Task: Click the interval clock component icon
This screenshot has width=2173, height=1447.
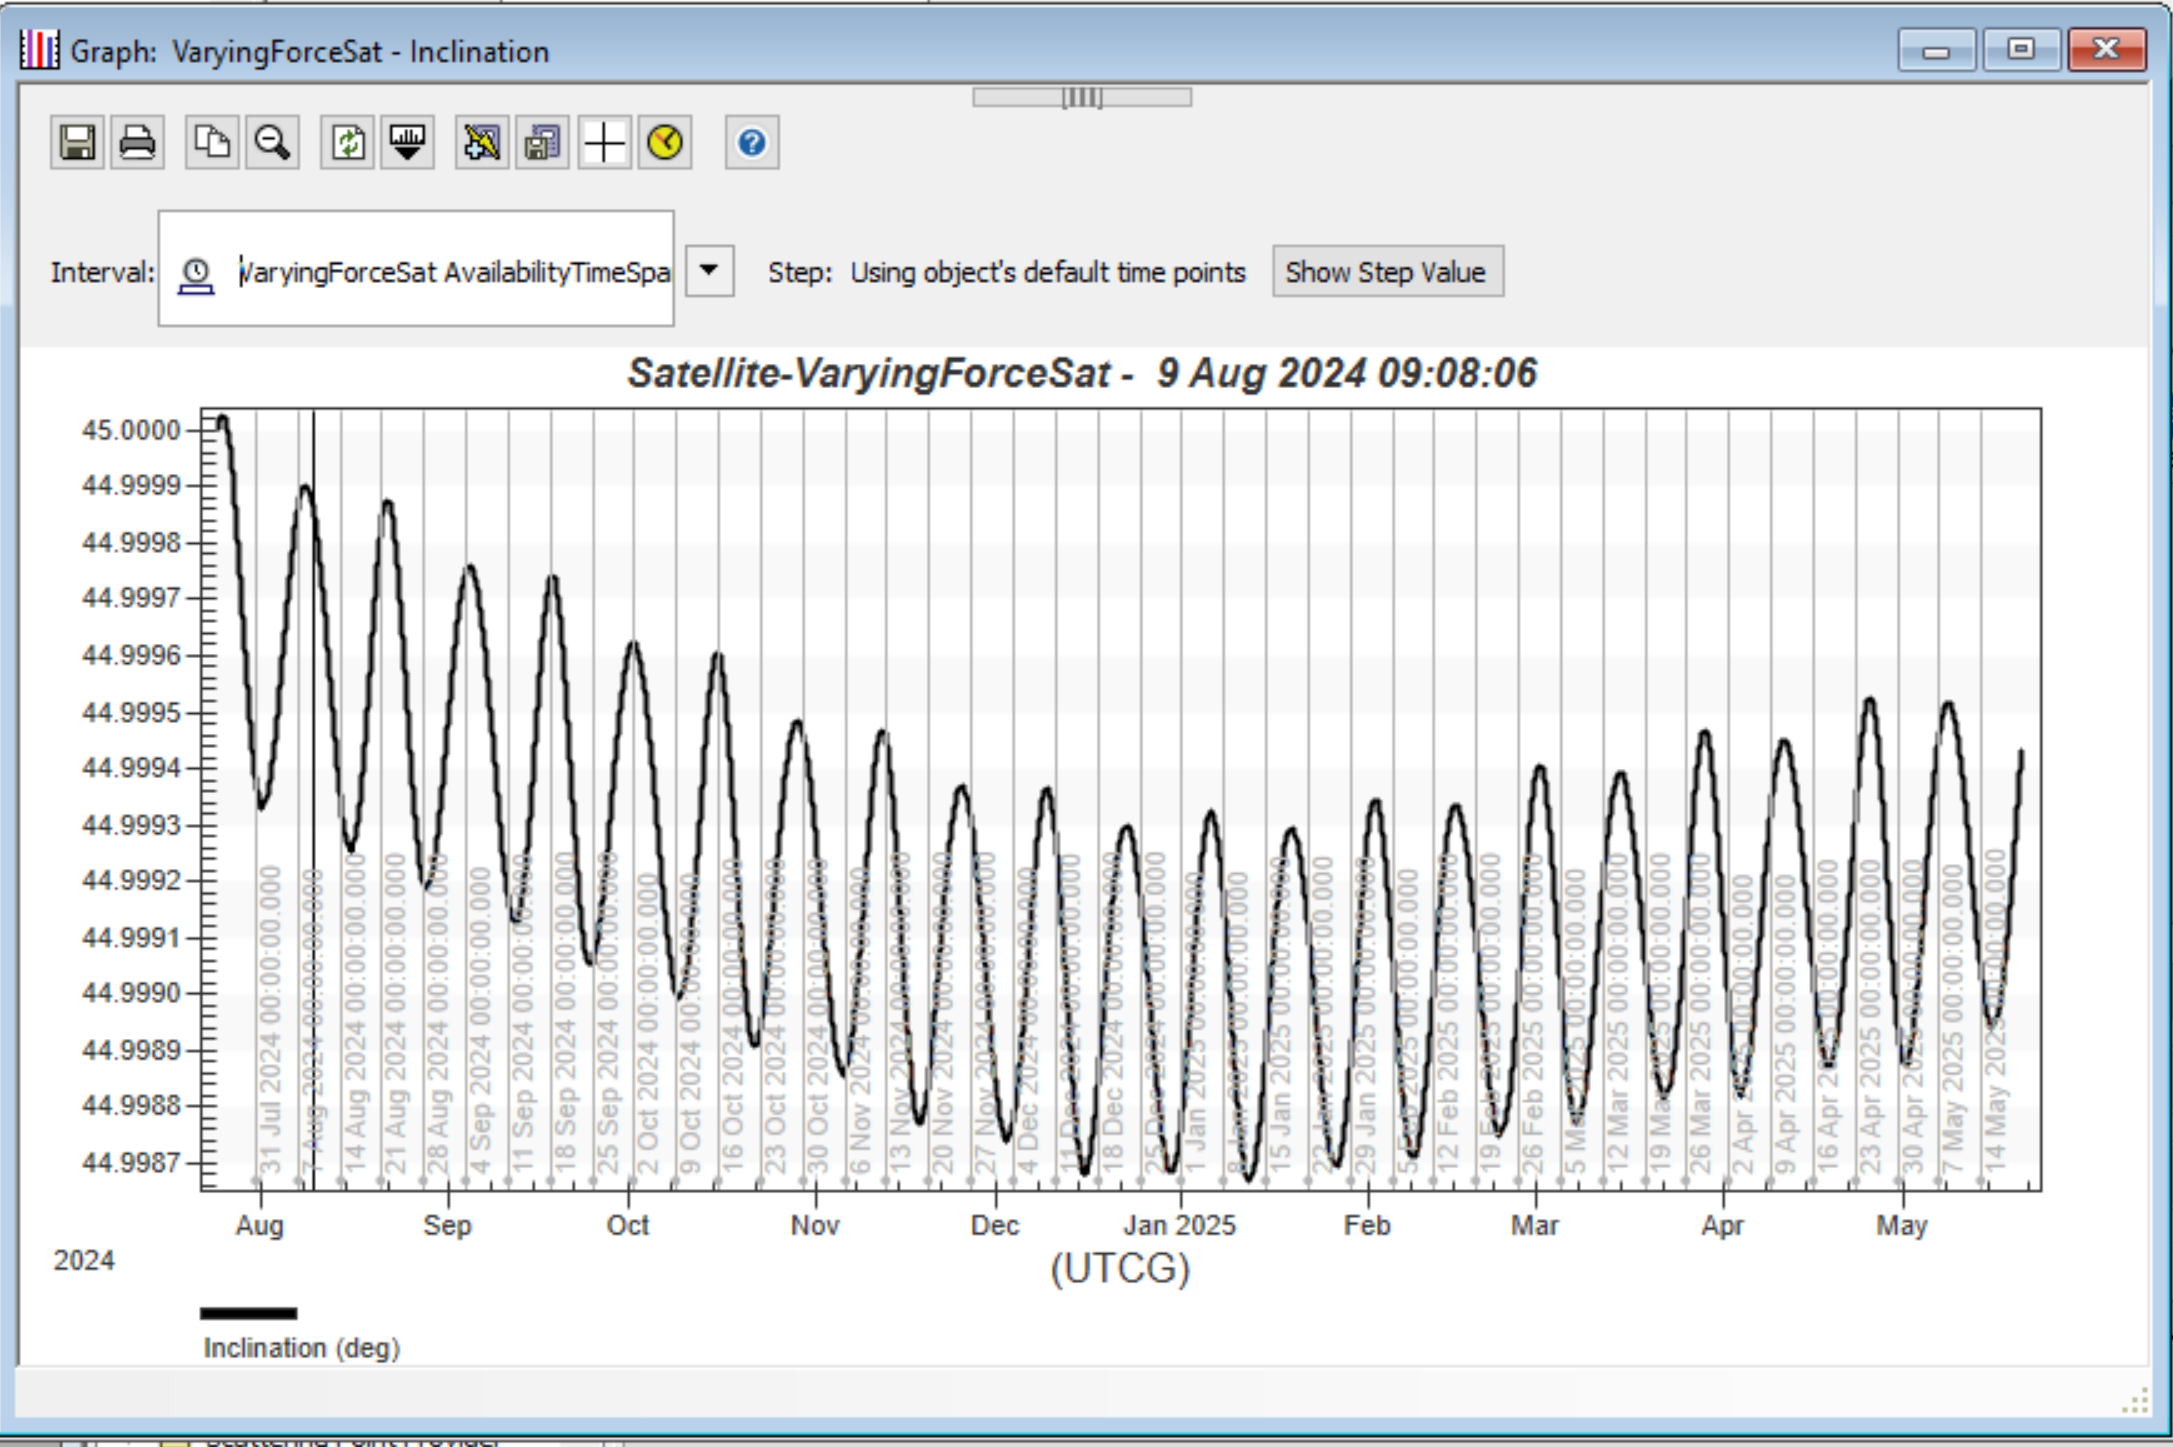Action: coord(196,274)
